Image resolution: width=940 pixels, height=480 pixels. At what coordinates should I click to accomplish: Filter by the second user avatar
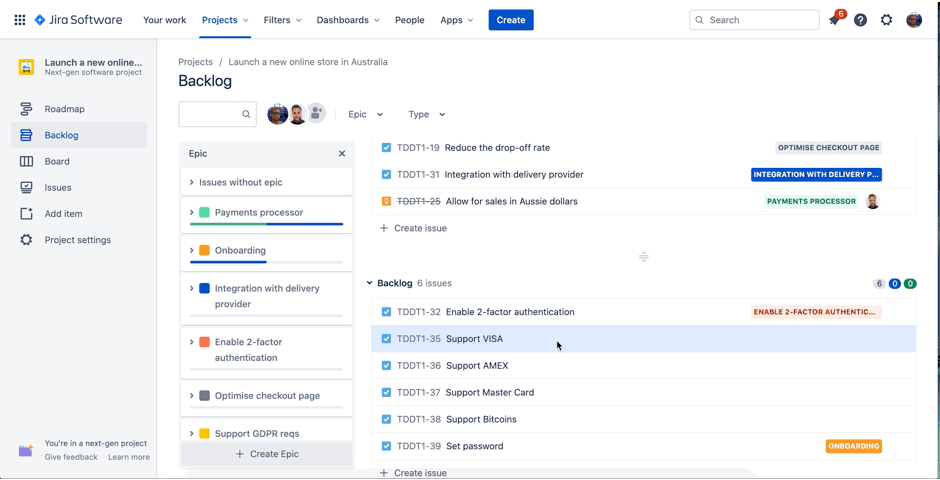click(x=297, y=114)
